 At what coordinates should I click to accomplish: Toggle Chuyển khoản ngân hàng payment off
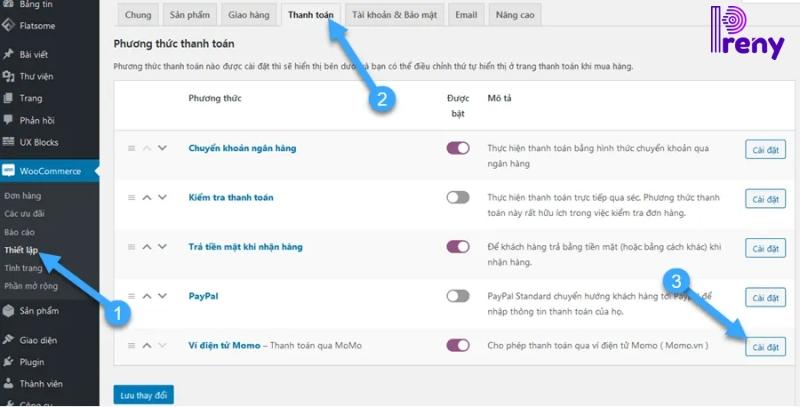[x=458, y=148]
